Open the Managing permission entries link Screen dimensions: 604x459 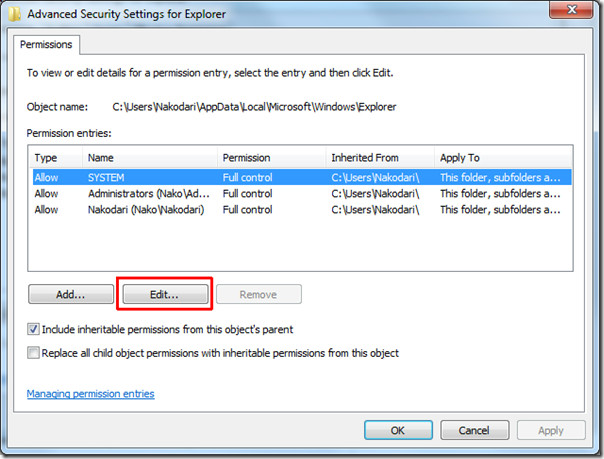[91, 394]
